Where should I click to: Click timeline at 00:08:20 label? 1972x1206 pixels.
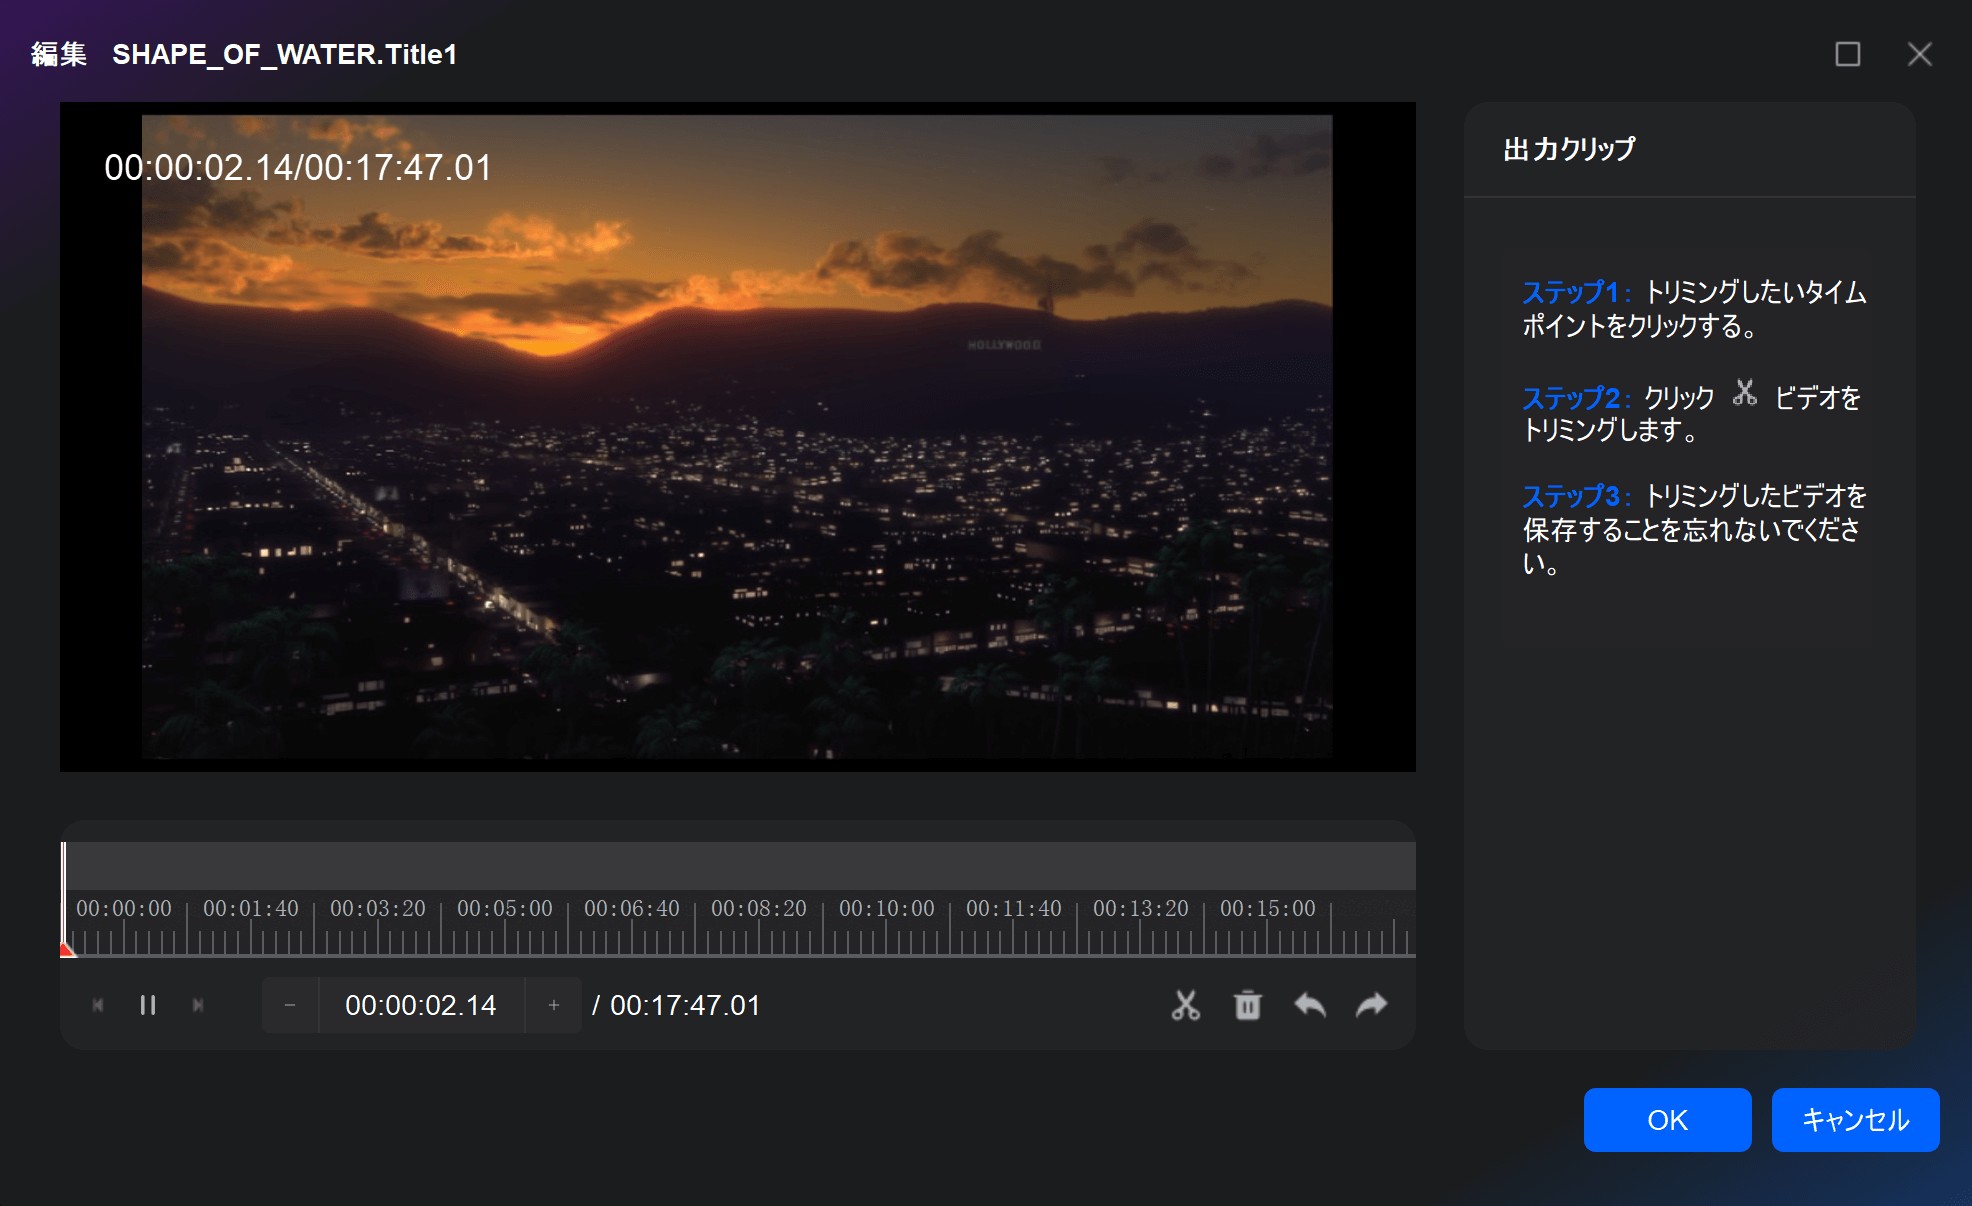[759, 909]
